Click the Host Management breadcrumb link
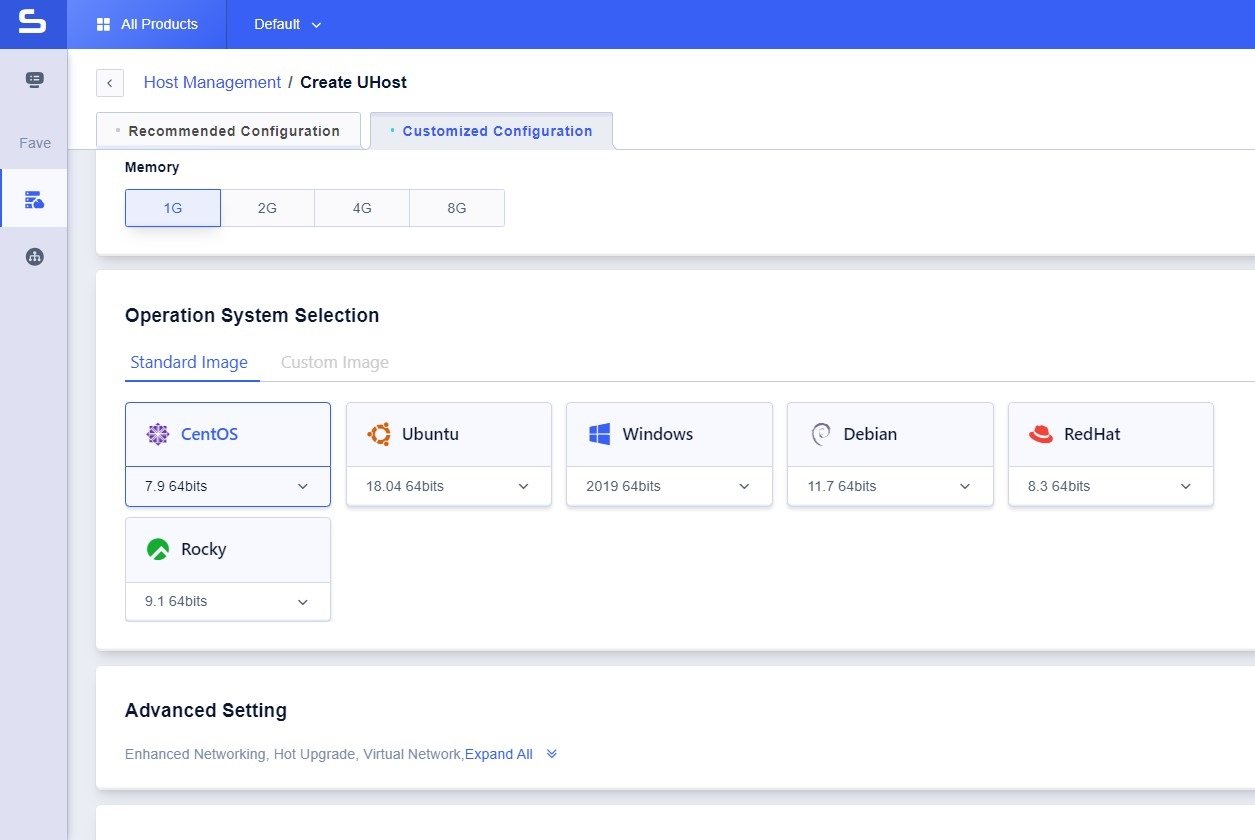 (212, 82)
